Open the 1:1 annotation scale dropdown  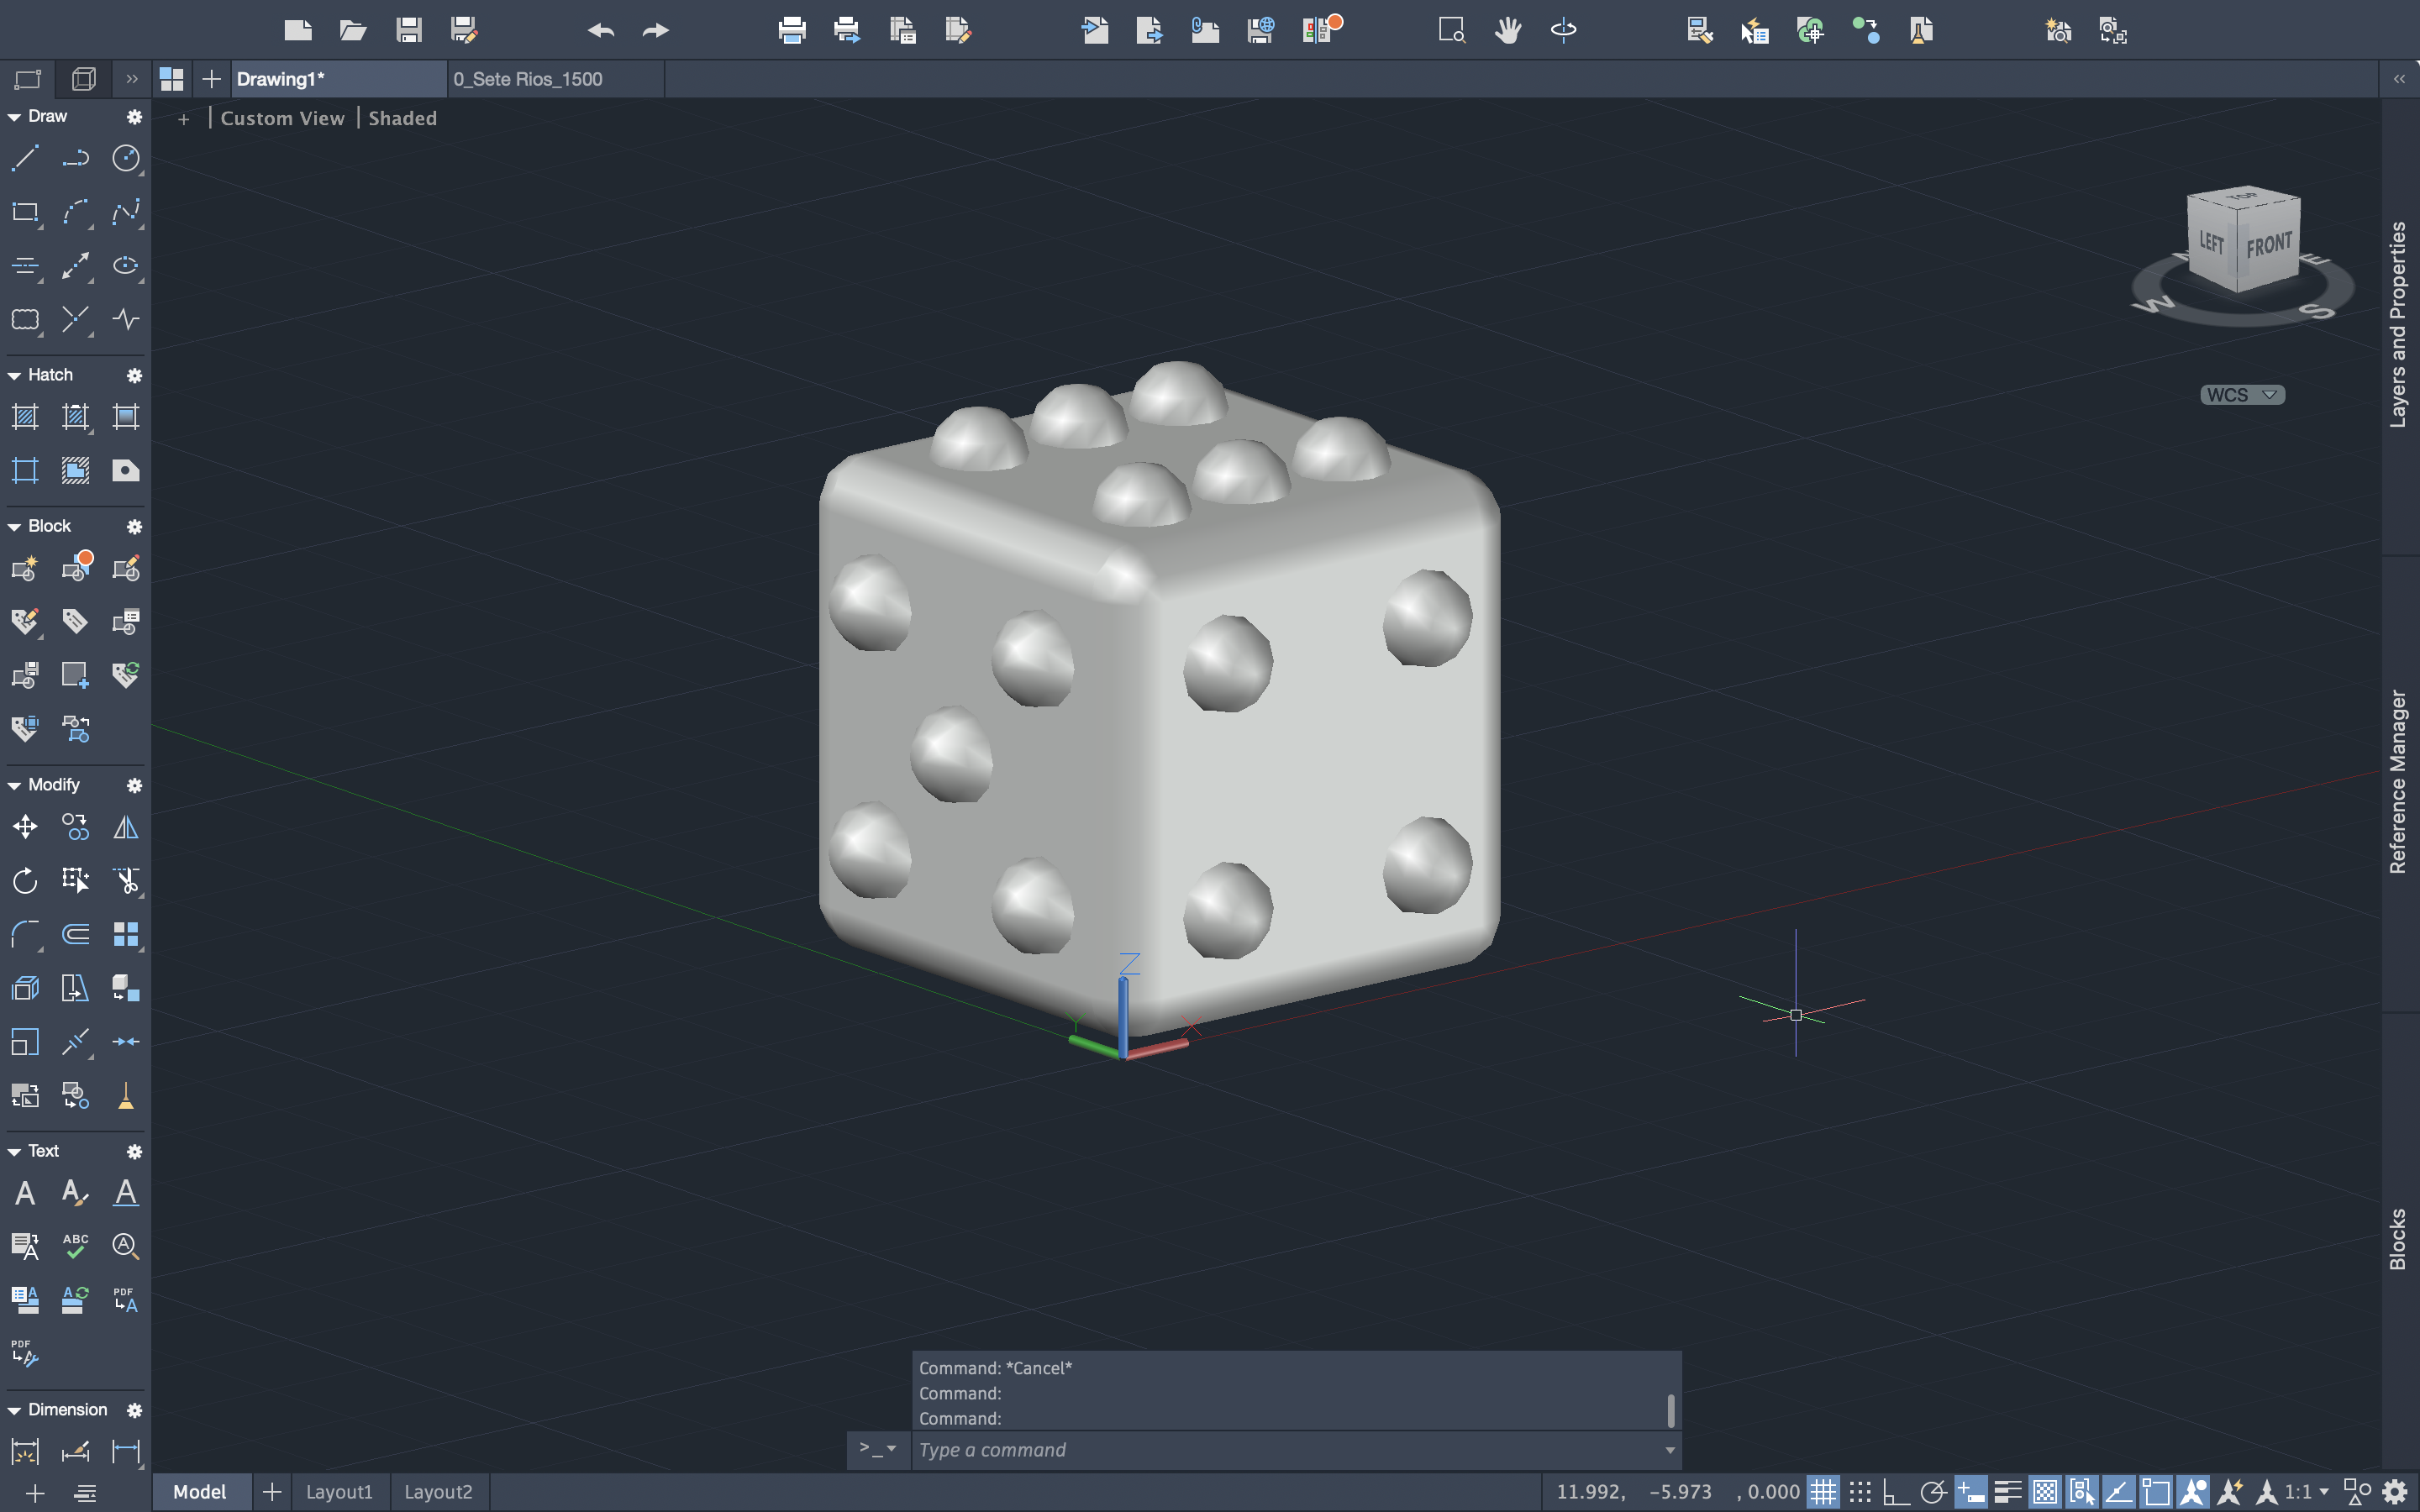pyautogui.click(x=2307, y=1492)
